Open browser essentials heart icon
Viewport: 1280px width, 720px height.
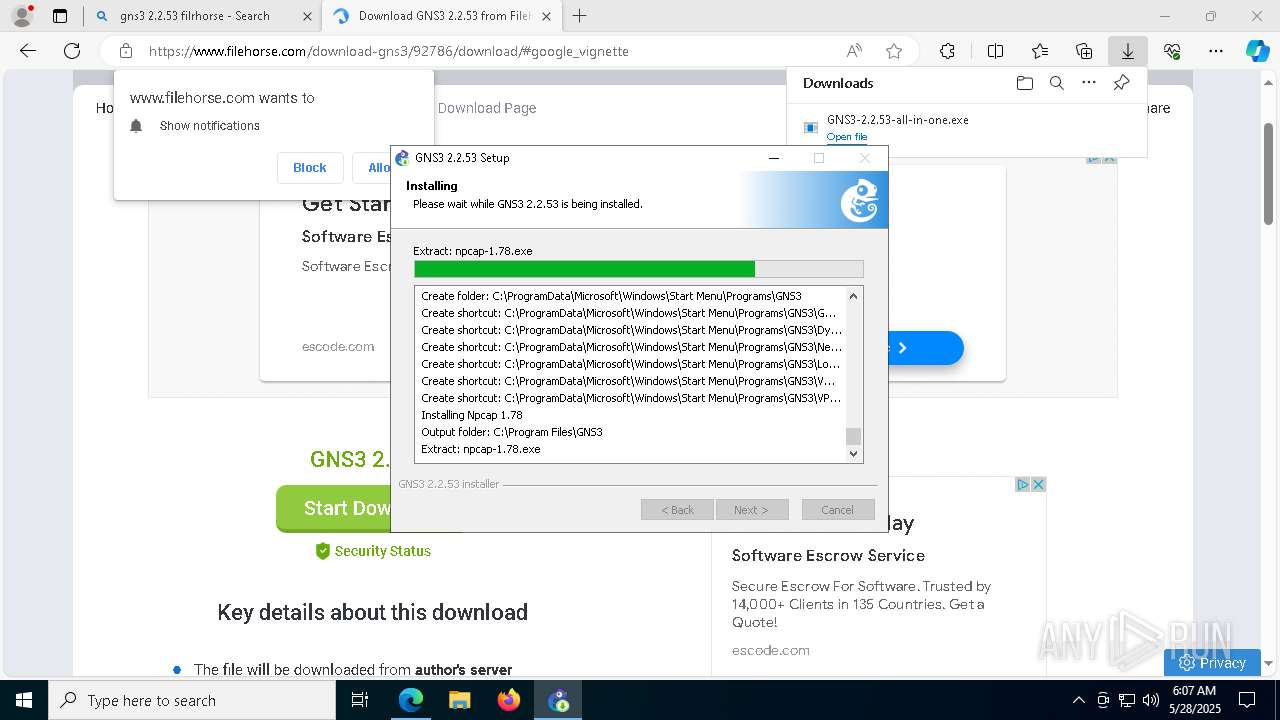[x=1172, y=51]
